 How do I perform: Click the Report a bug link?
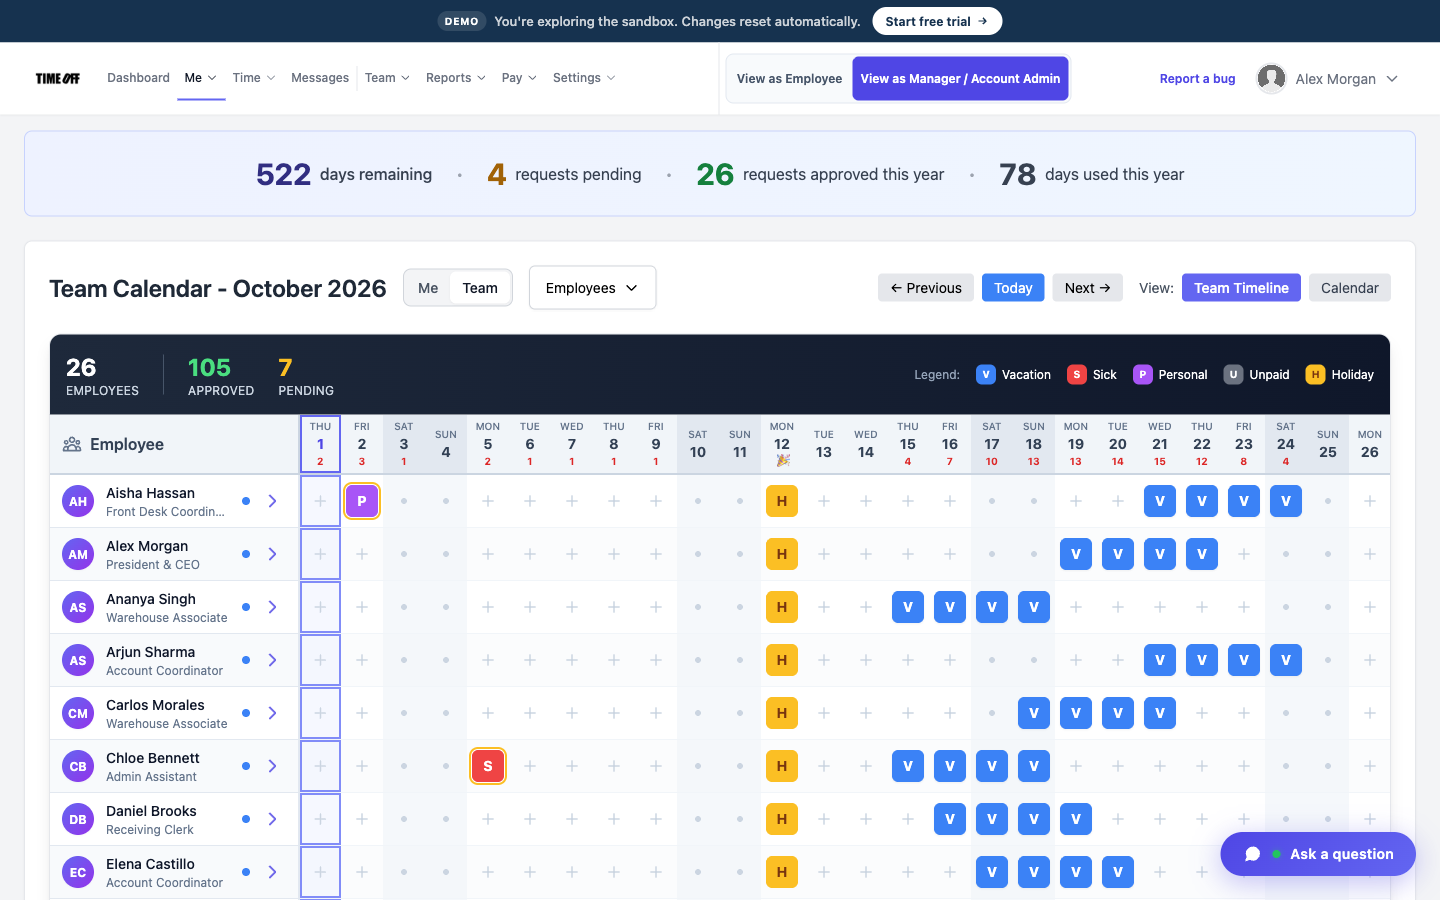click(1197, 79)
